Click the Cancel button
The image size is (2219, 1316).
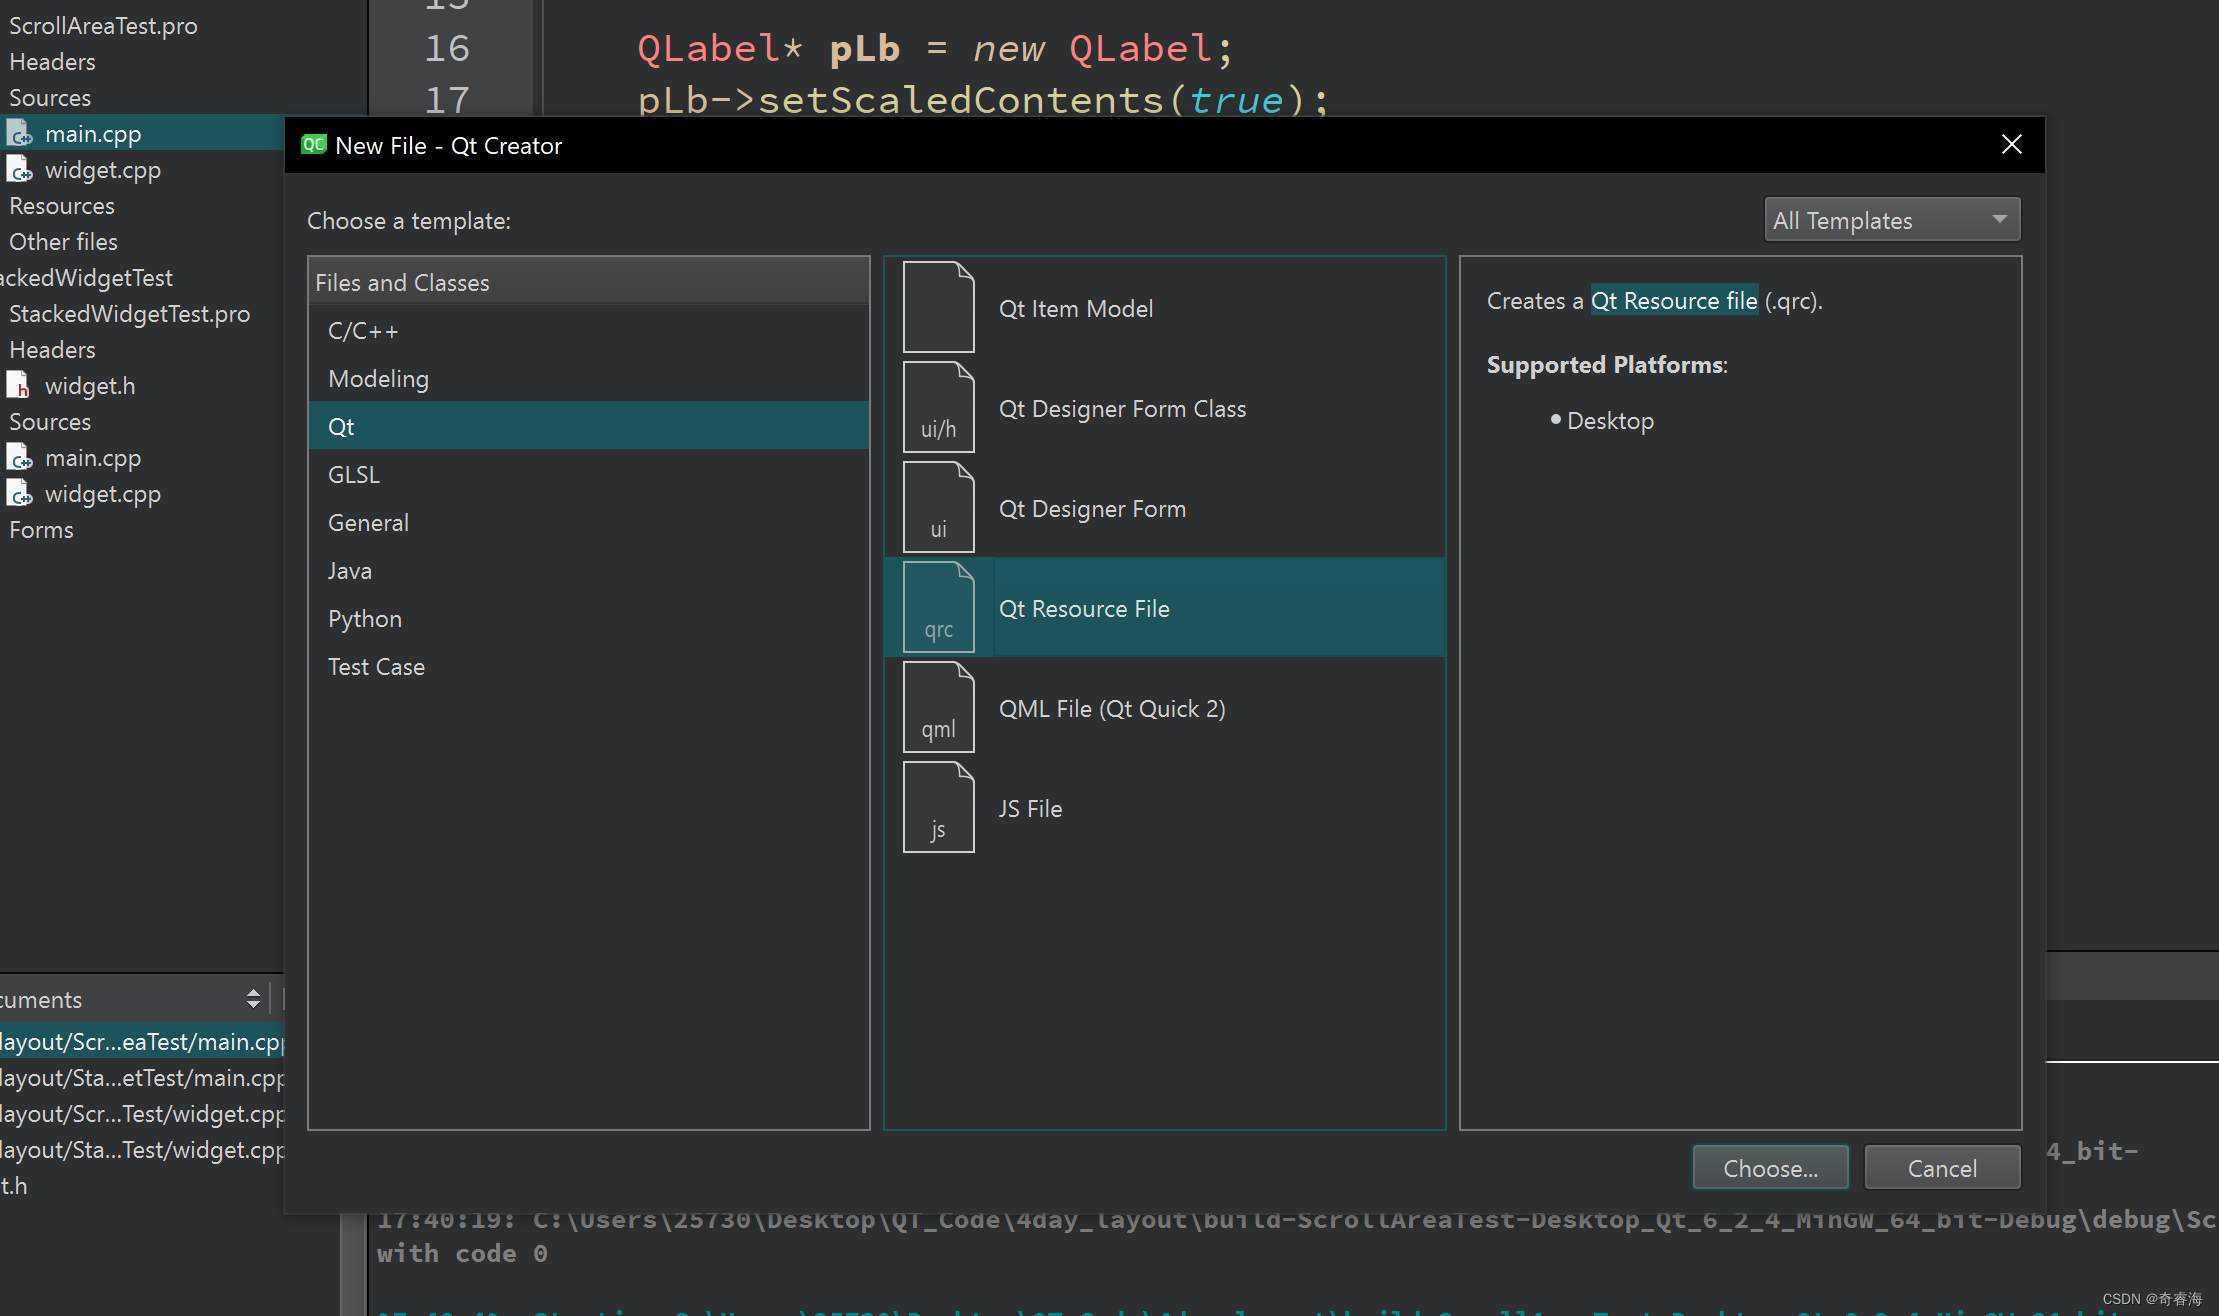pyautogui.click(x=1941, y=1168)
